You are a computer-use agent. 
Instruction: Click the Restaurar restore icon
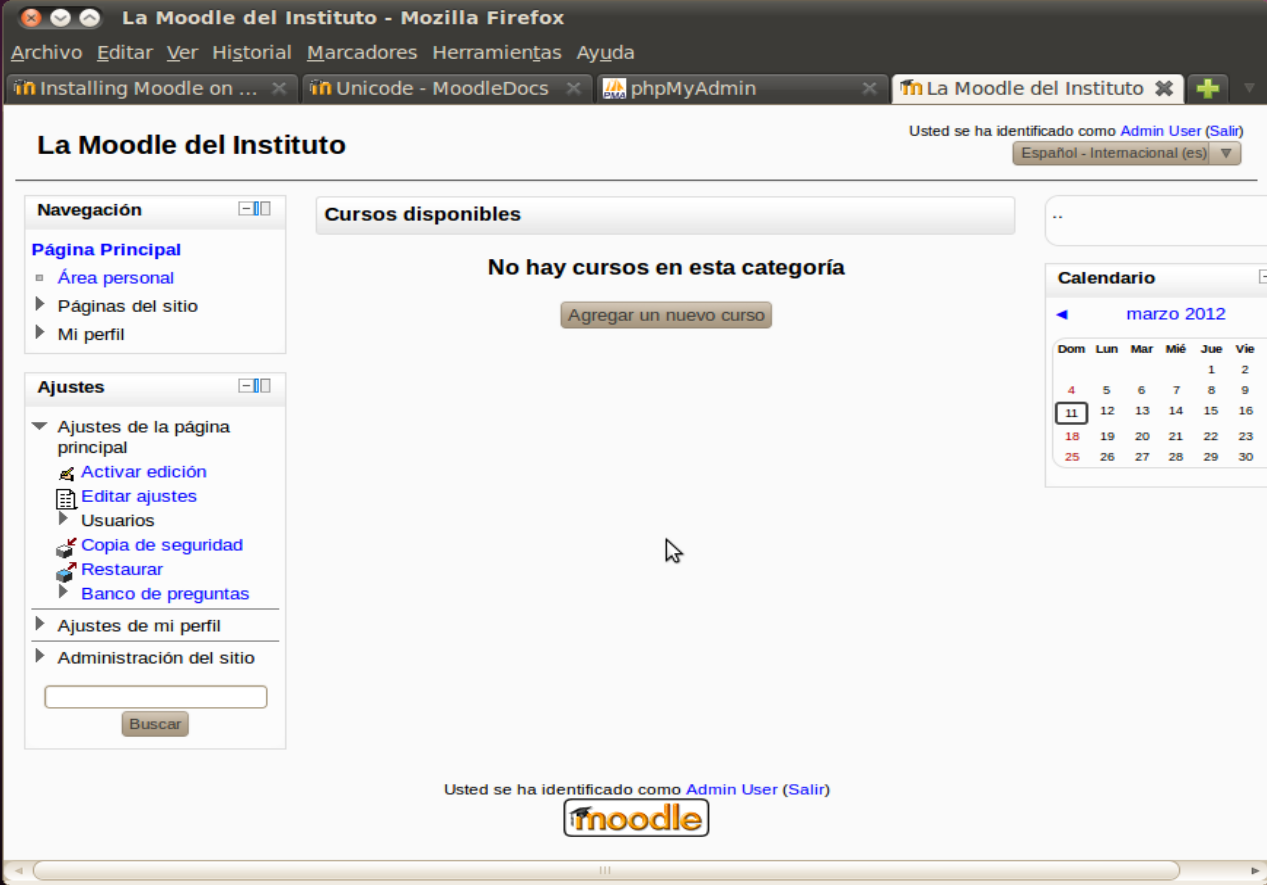[65, 571]
